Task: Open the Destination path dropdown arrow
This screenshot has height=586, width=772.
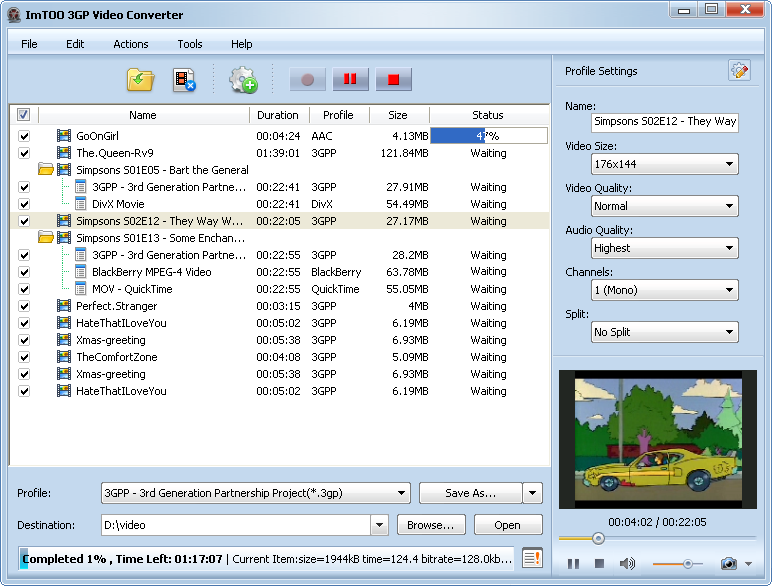Action: tap(379, 525)
